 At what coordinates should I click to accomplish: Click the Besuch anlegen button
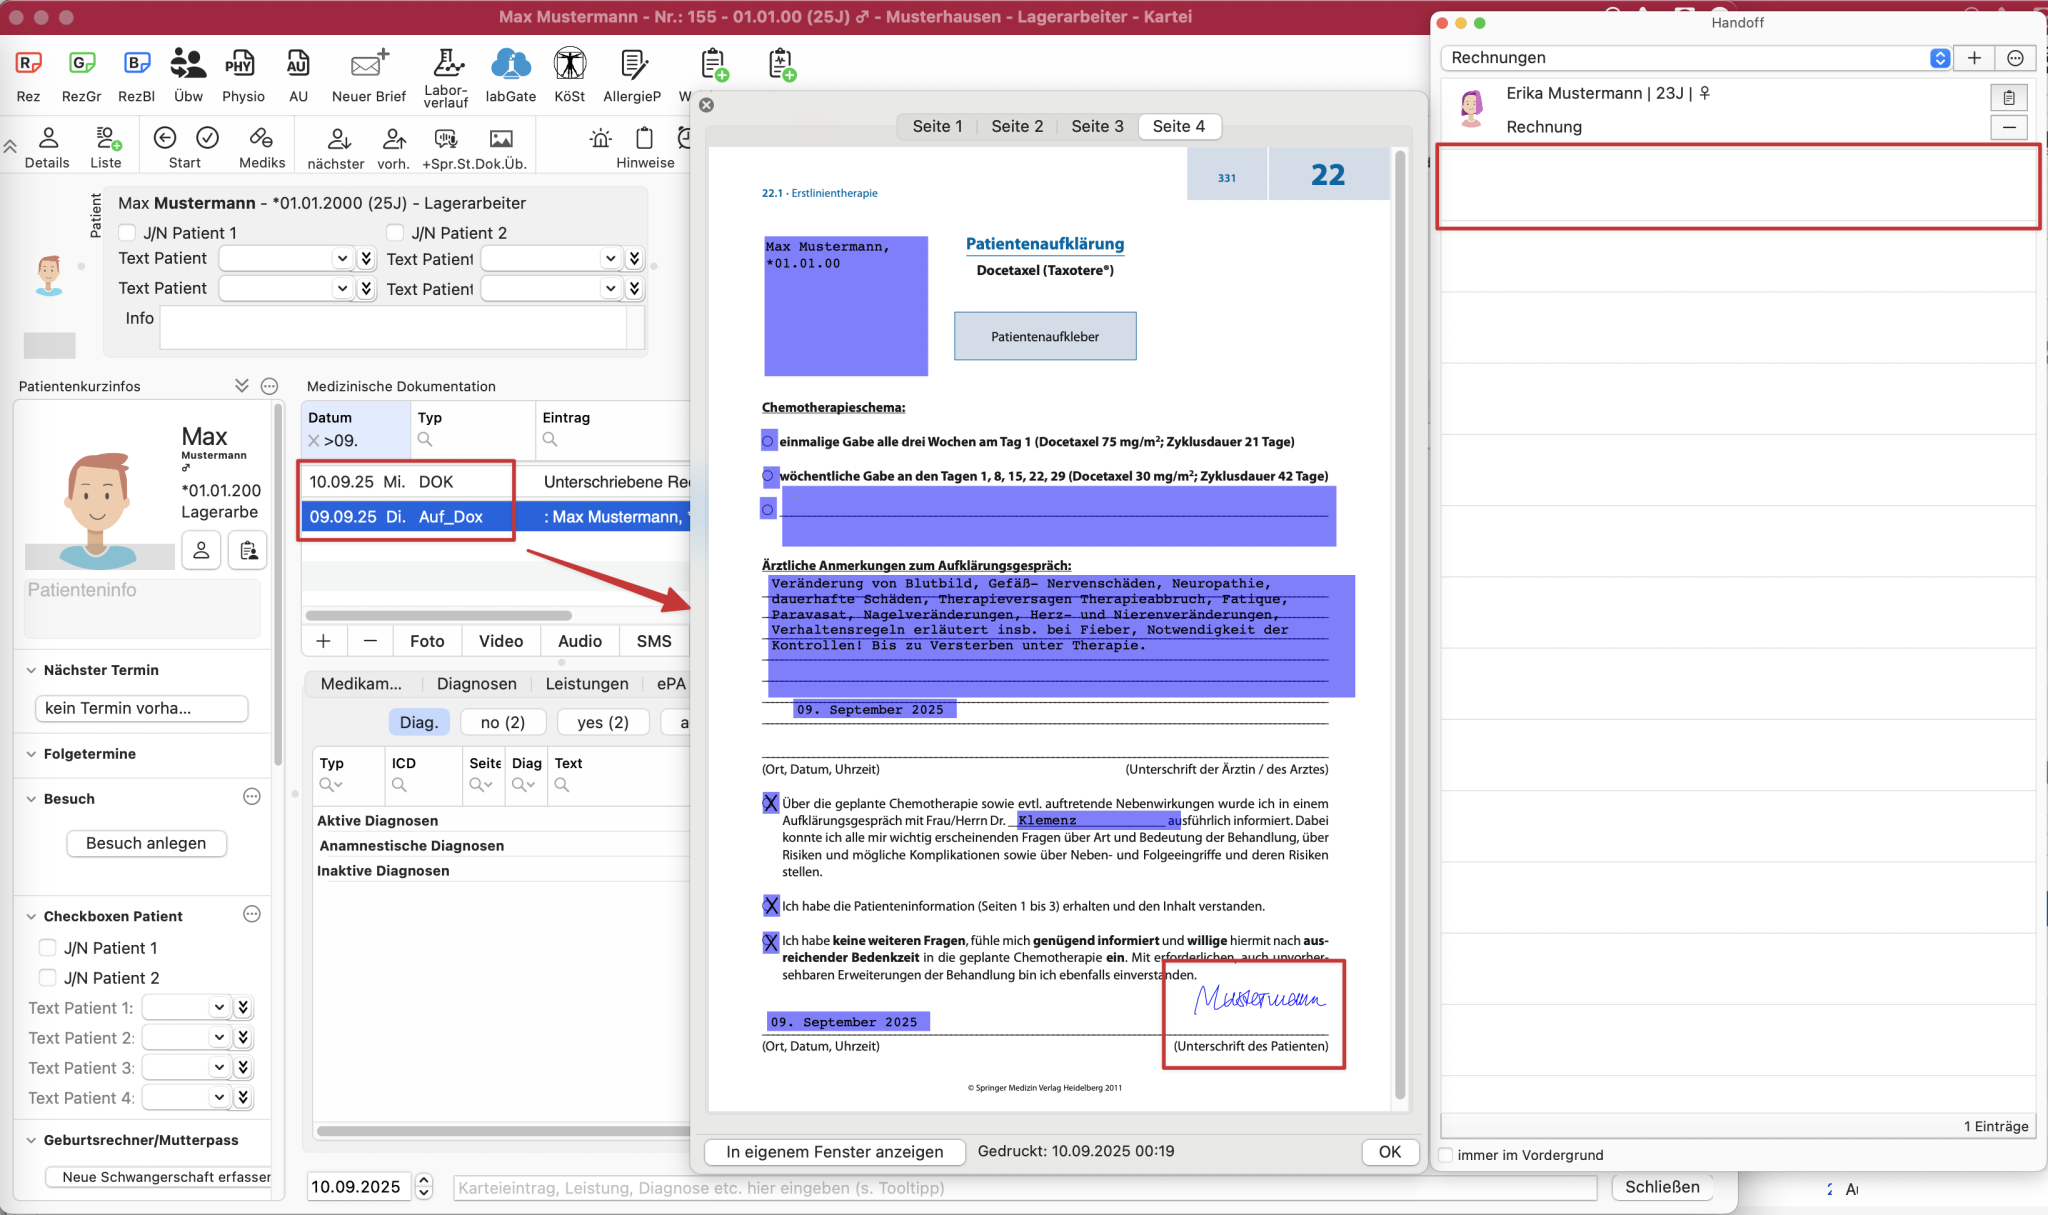pyautogui.click(x=146, y=843)
